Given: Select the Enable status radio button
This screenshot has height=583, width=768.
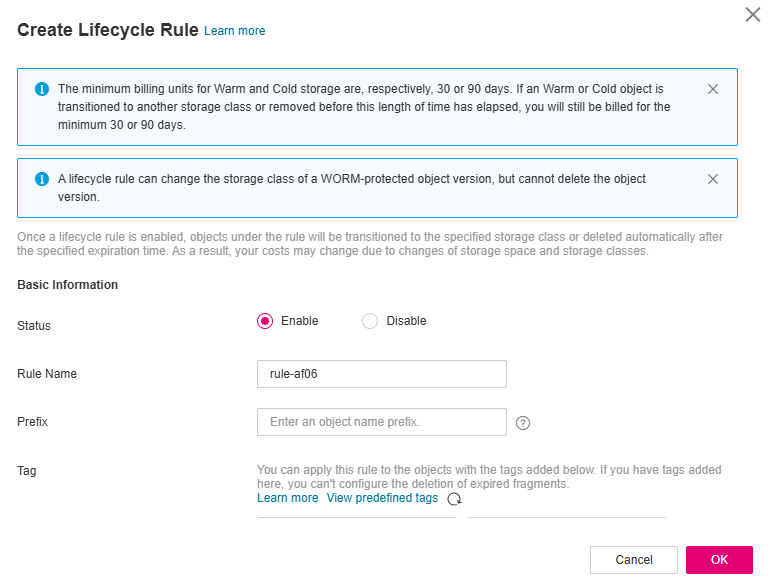Looking at the screenshot, I should 265,321.
